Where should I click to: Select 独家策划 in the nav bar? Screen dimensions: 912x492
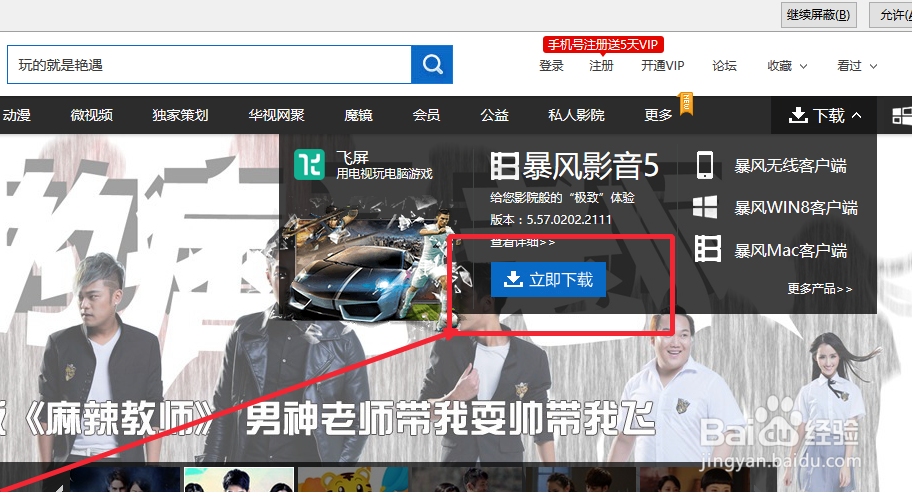(x=180, y=115)
